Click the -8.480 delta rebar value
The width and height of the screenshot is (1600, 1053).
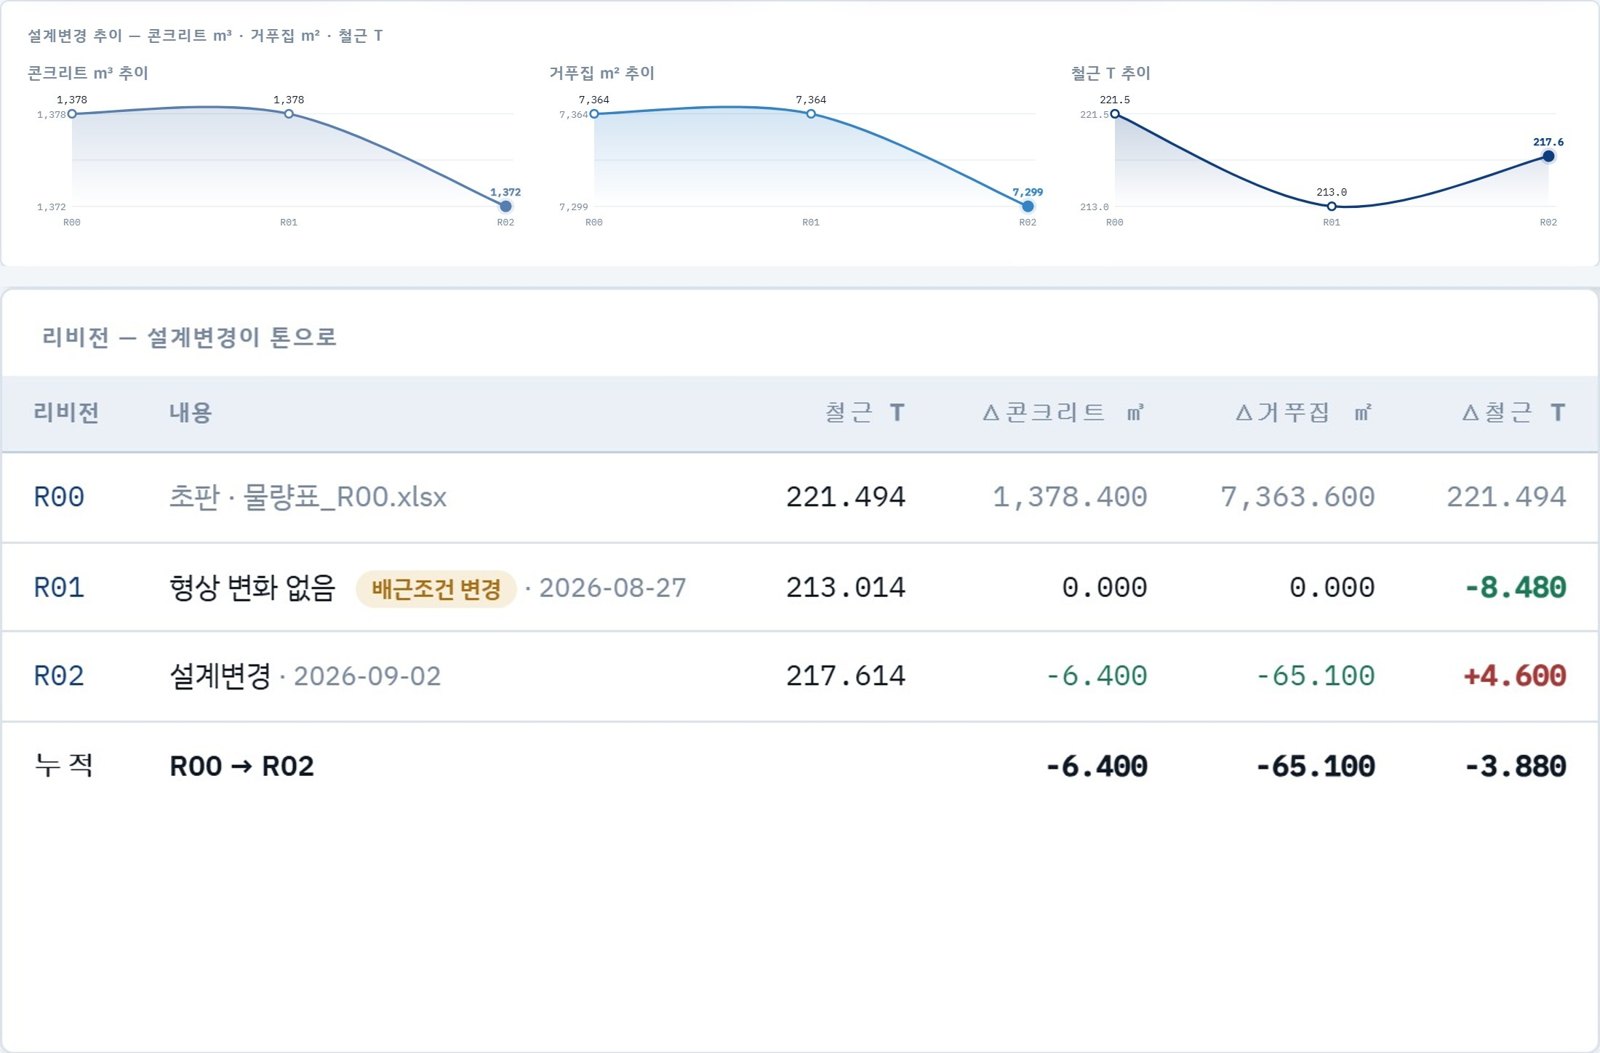pyautogui.click(x=1515, y=588)
